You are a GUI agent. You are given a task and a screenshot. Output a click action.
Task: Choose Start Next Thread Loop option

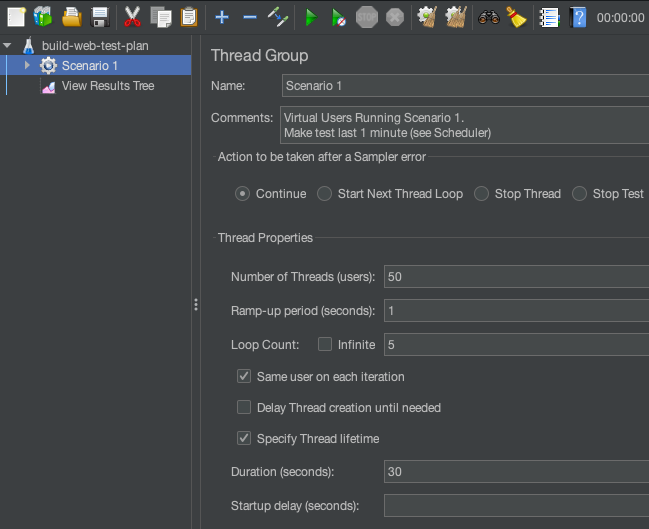[x=325, y=194]
